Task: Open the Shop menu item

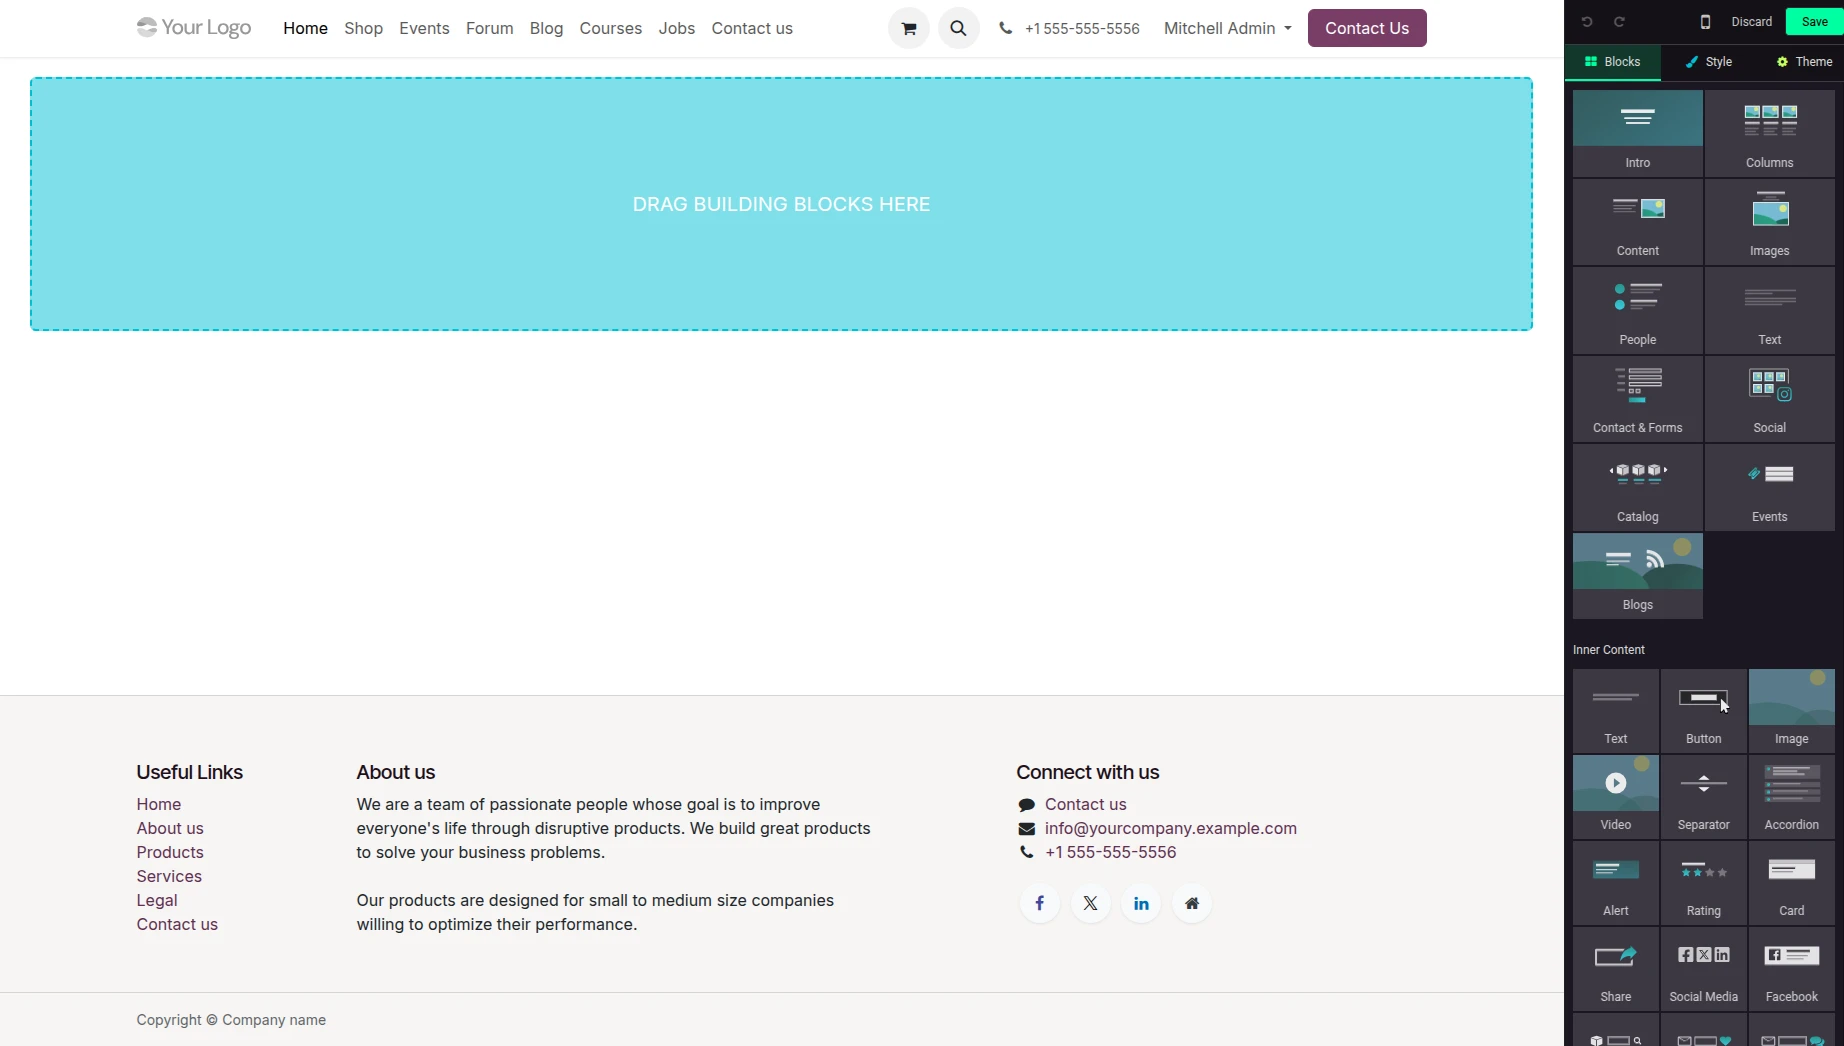Action: (x=363, y=28)
